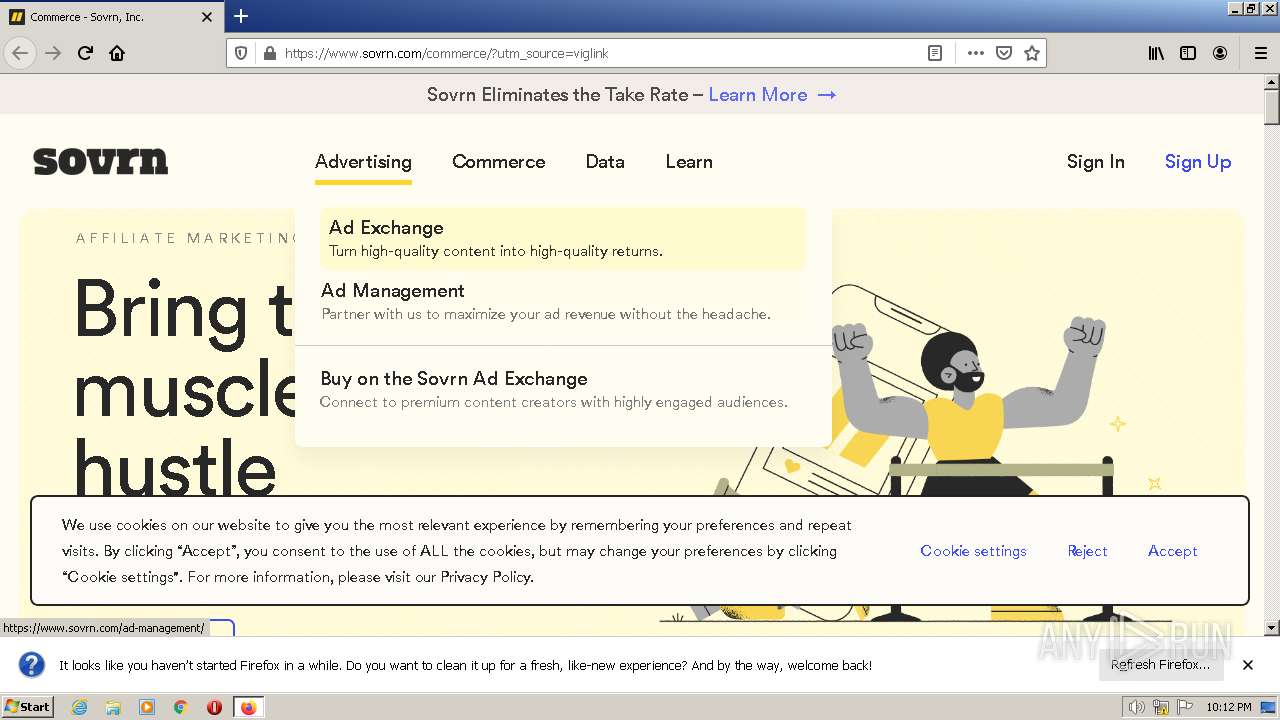Open the Library icon
1280x720 pixels.
click(x=1156, y=53)
